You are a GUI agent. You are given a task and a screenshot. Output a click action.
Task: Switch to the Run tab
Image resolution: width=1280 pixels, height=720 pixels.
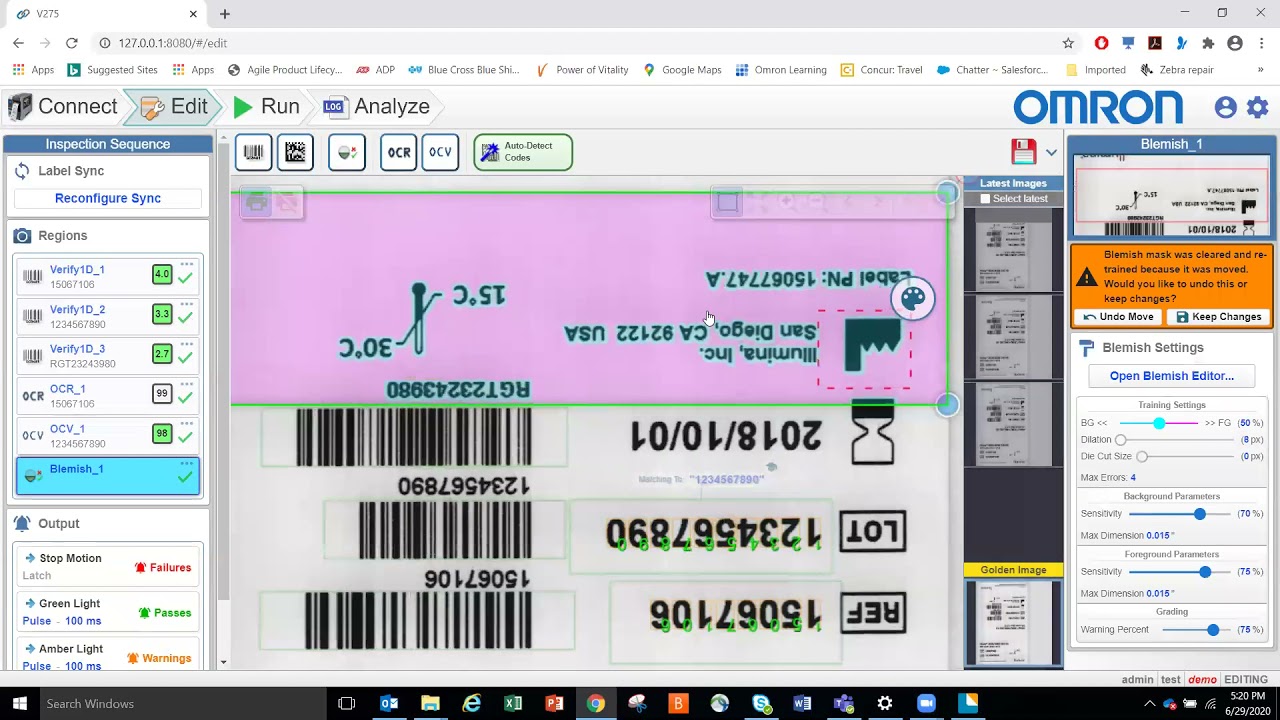coord(268,106)
